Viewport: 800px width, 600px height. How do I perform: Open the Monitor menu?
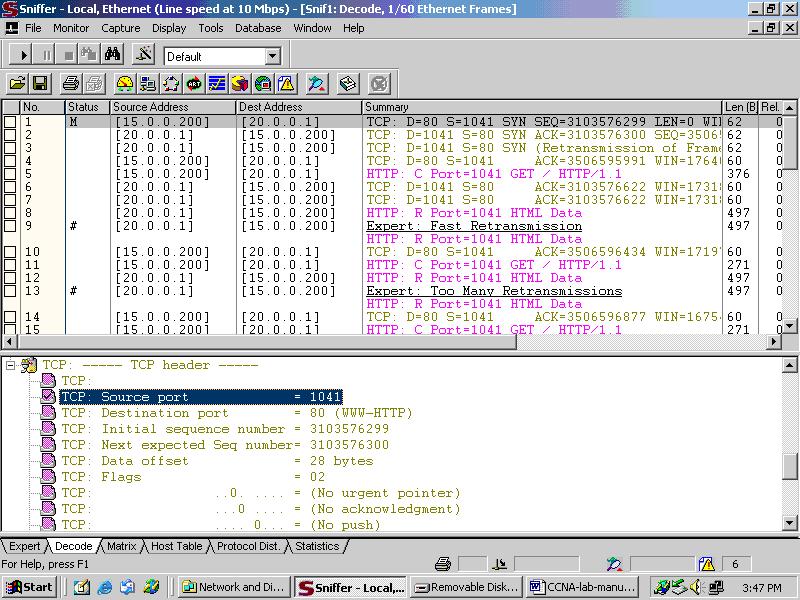pos(71,28)
